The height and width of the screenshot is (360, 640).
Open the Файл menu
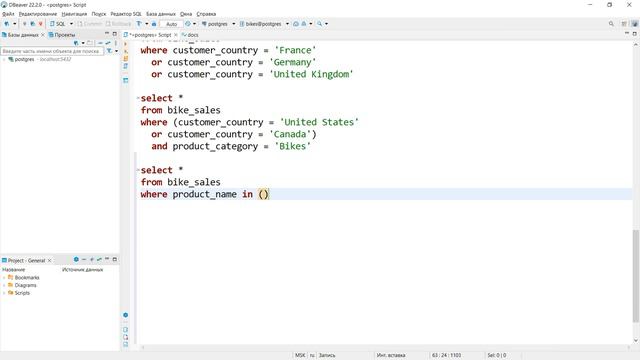click(8, 14)
